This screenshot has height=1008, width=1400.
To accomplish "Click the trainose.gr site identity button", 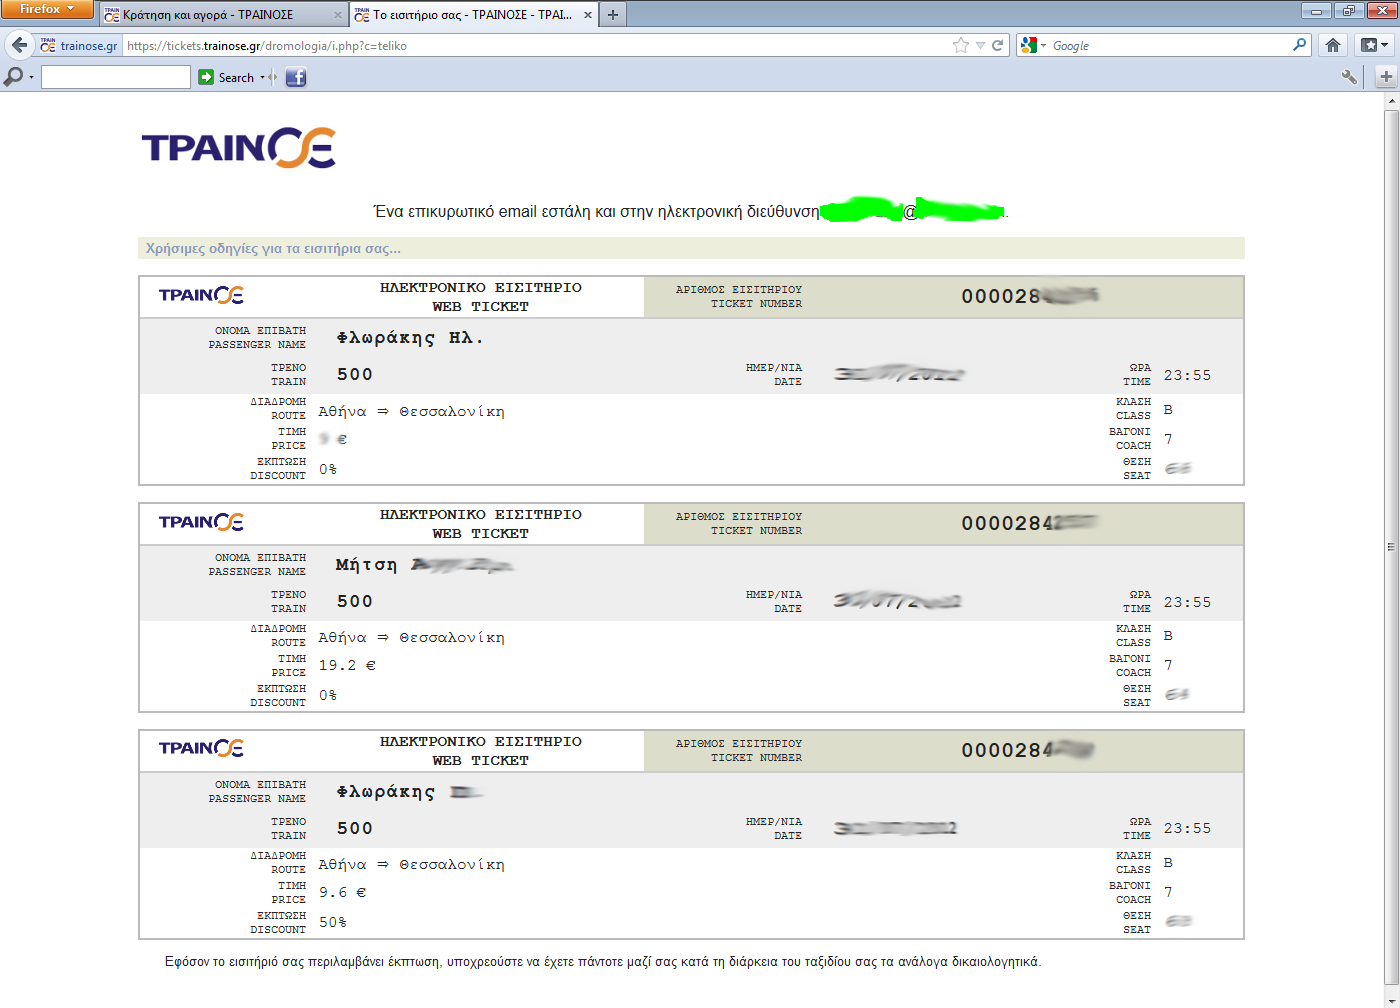I will point(79,46).
